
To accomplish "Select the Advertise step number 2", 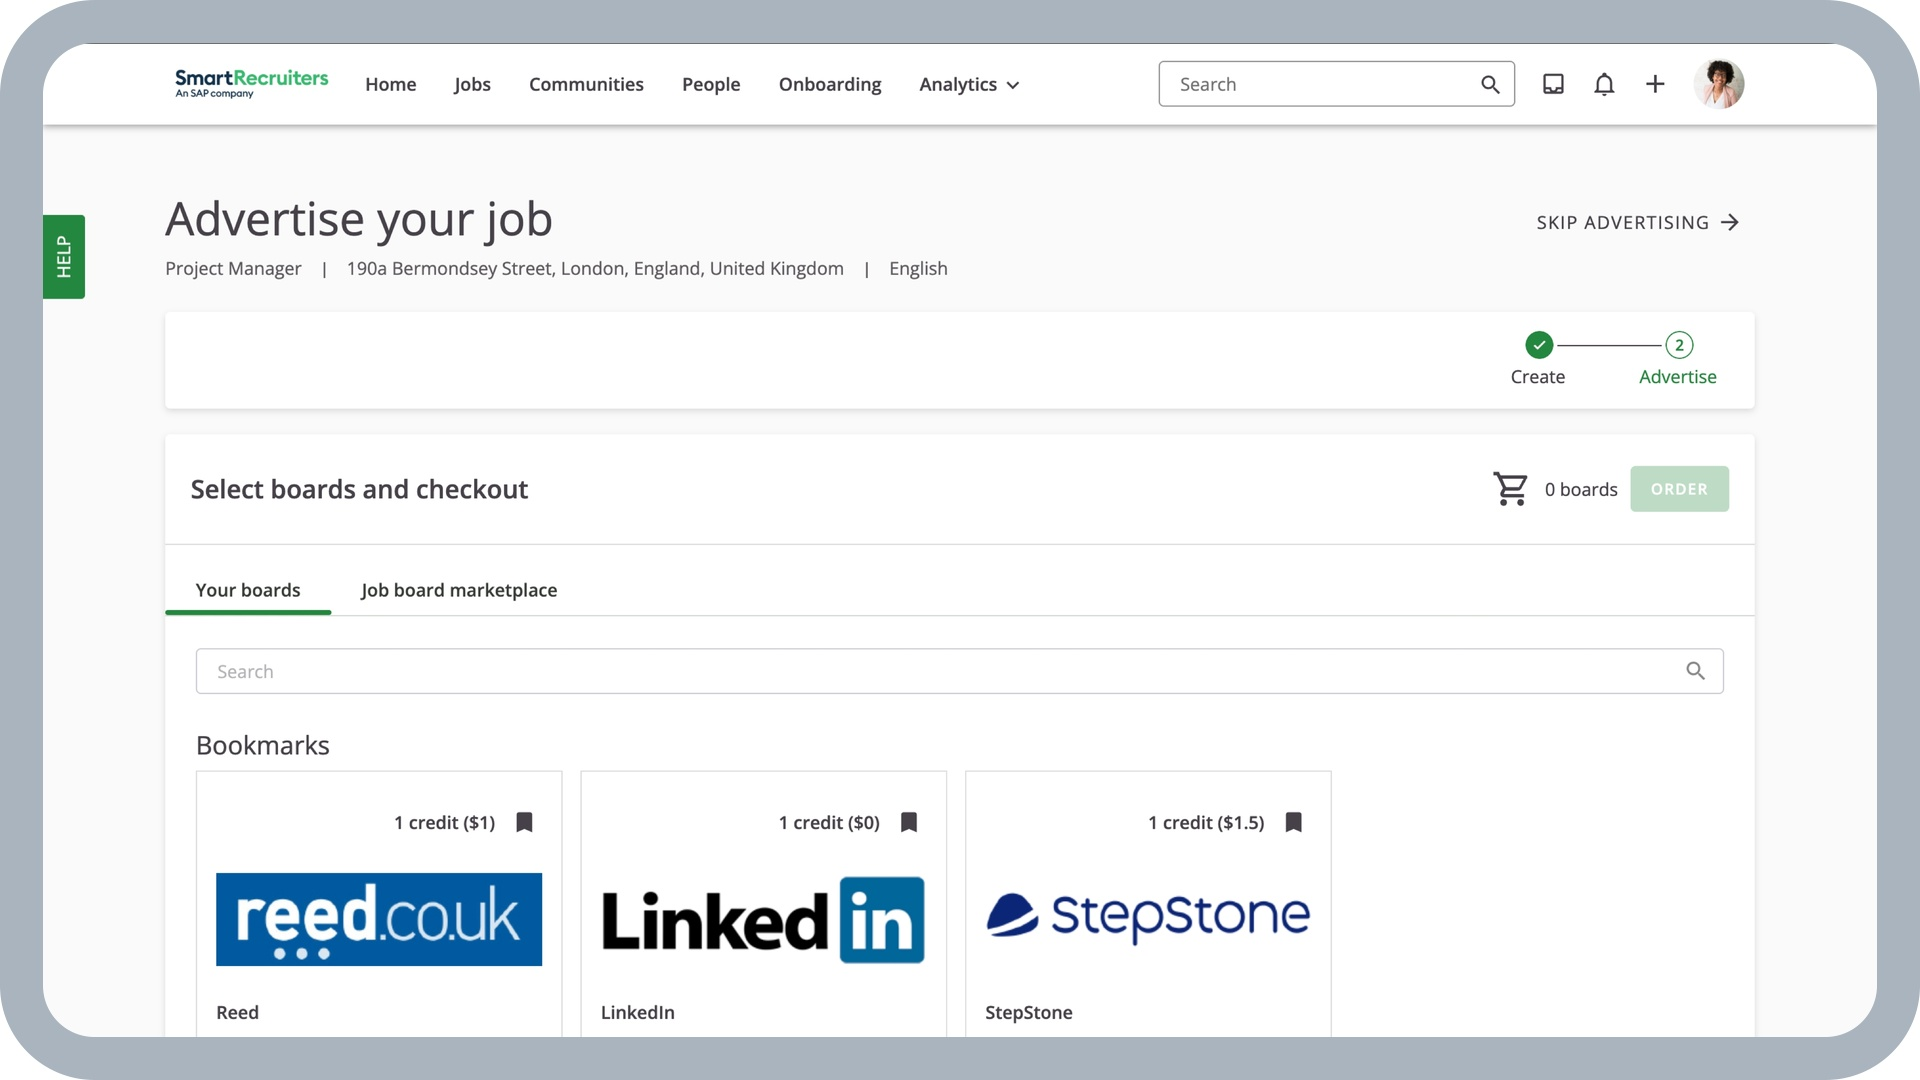I will click(1679, 345).
